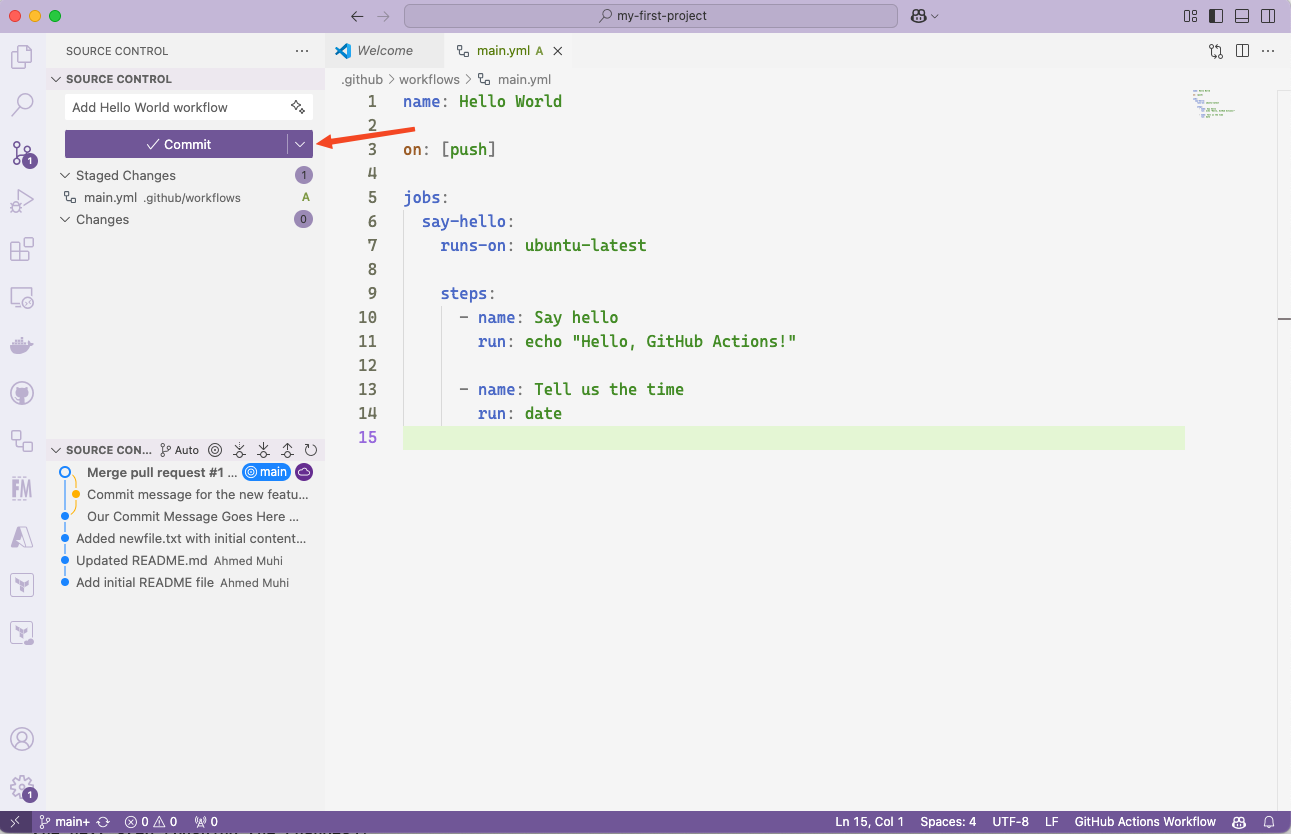Click GitHub Actions Workflow language mode

(1145, 822)
